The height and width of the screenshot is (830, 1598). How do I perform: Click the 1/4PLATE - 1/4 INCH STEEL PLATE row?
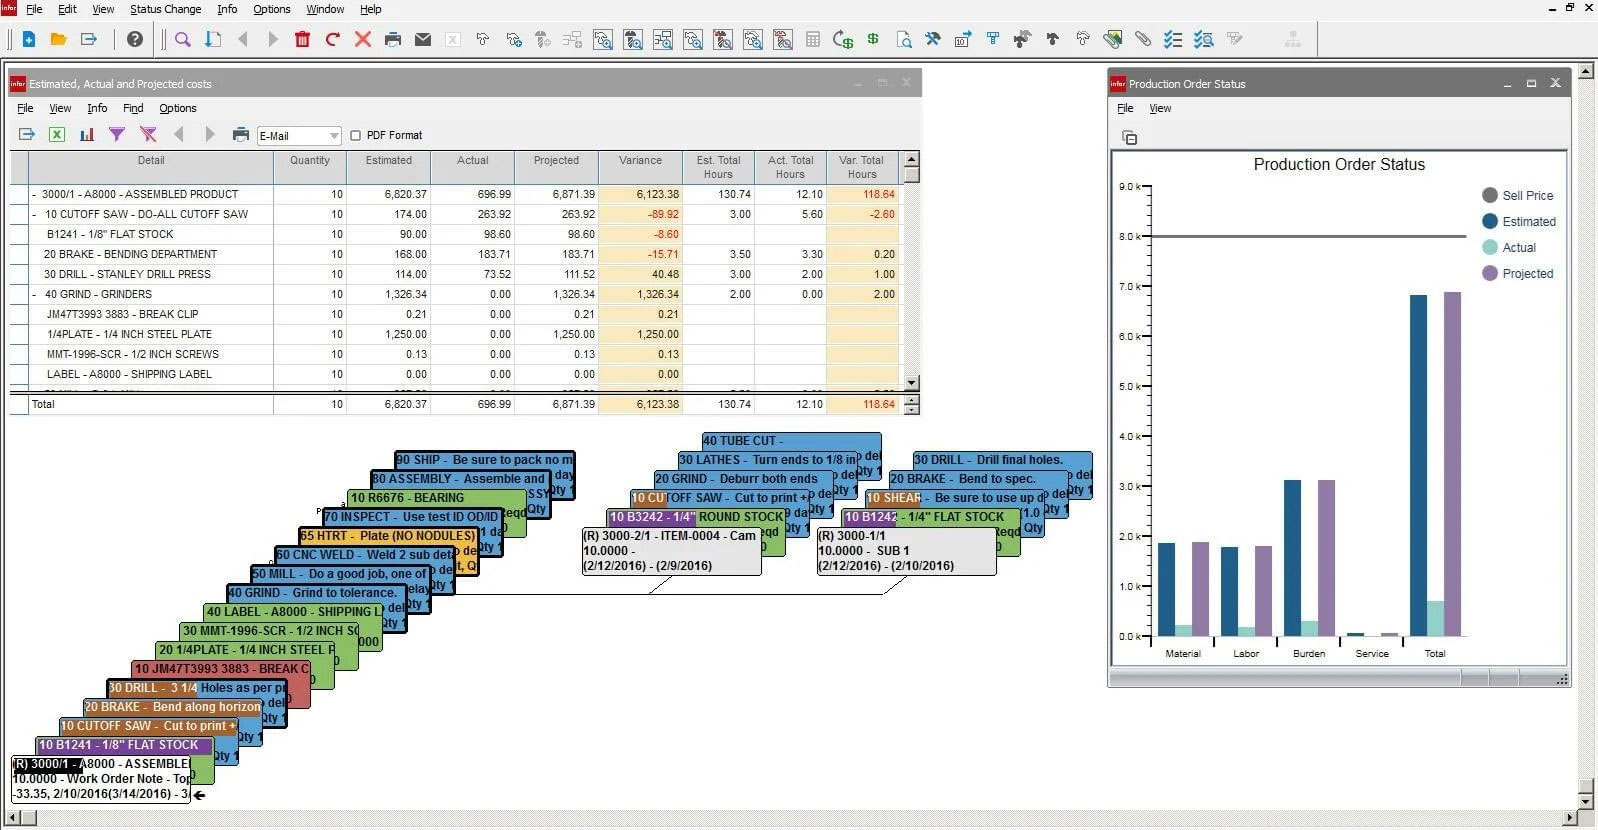[464, 334]
